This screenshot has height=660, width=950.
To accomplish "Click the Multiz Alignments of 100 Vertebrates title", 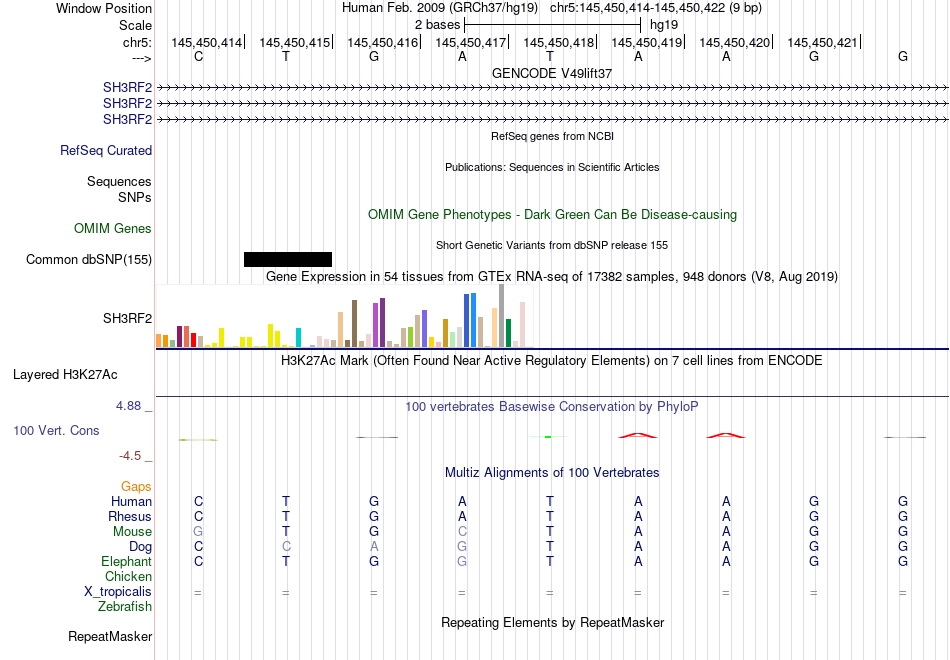I will (552, 473).
